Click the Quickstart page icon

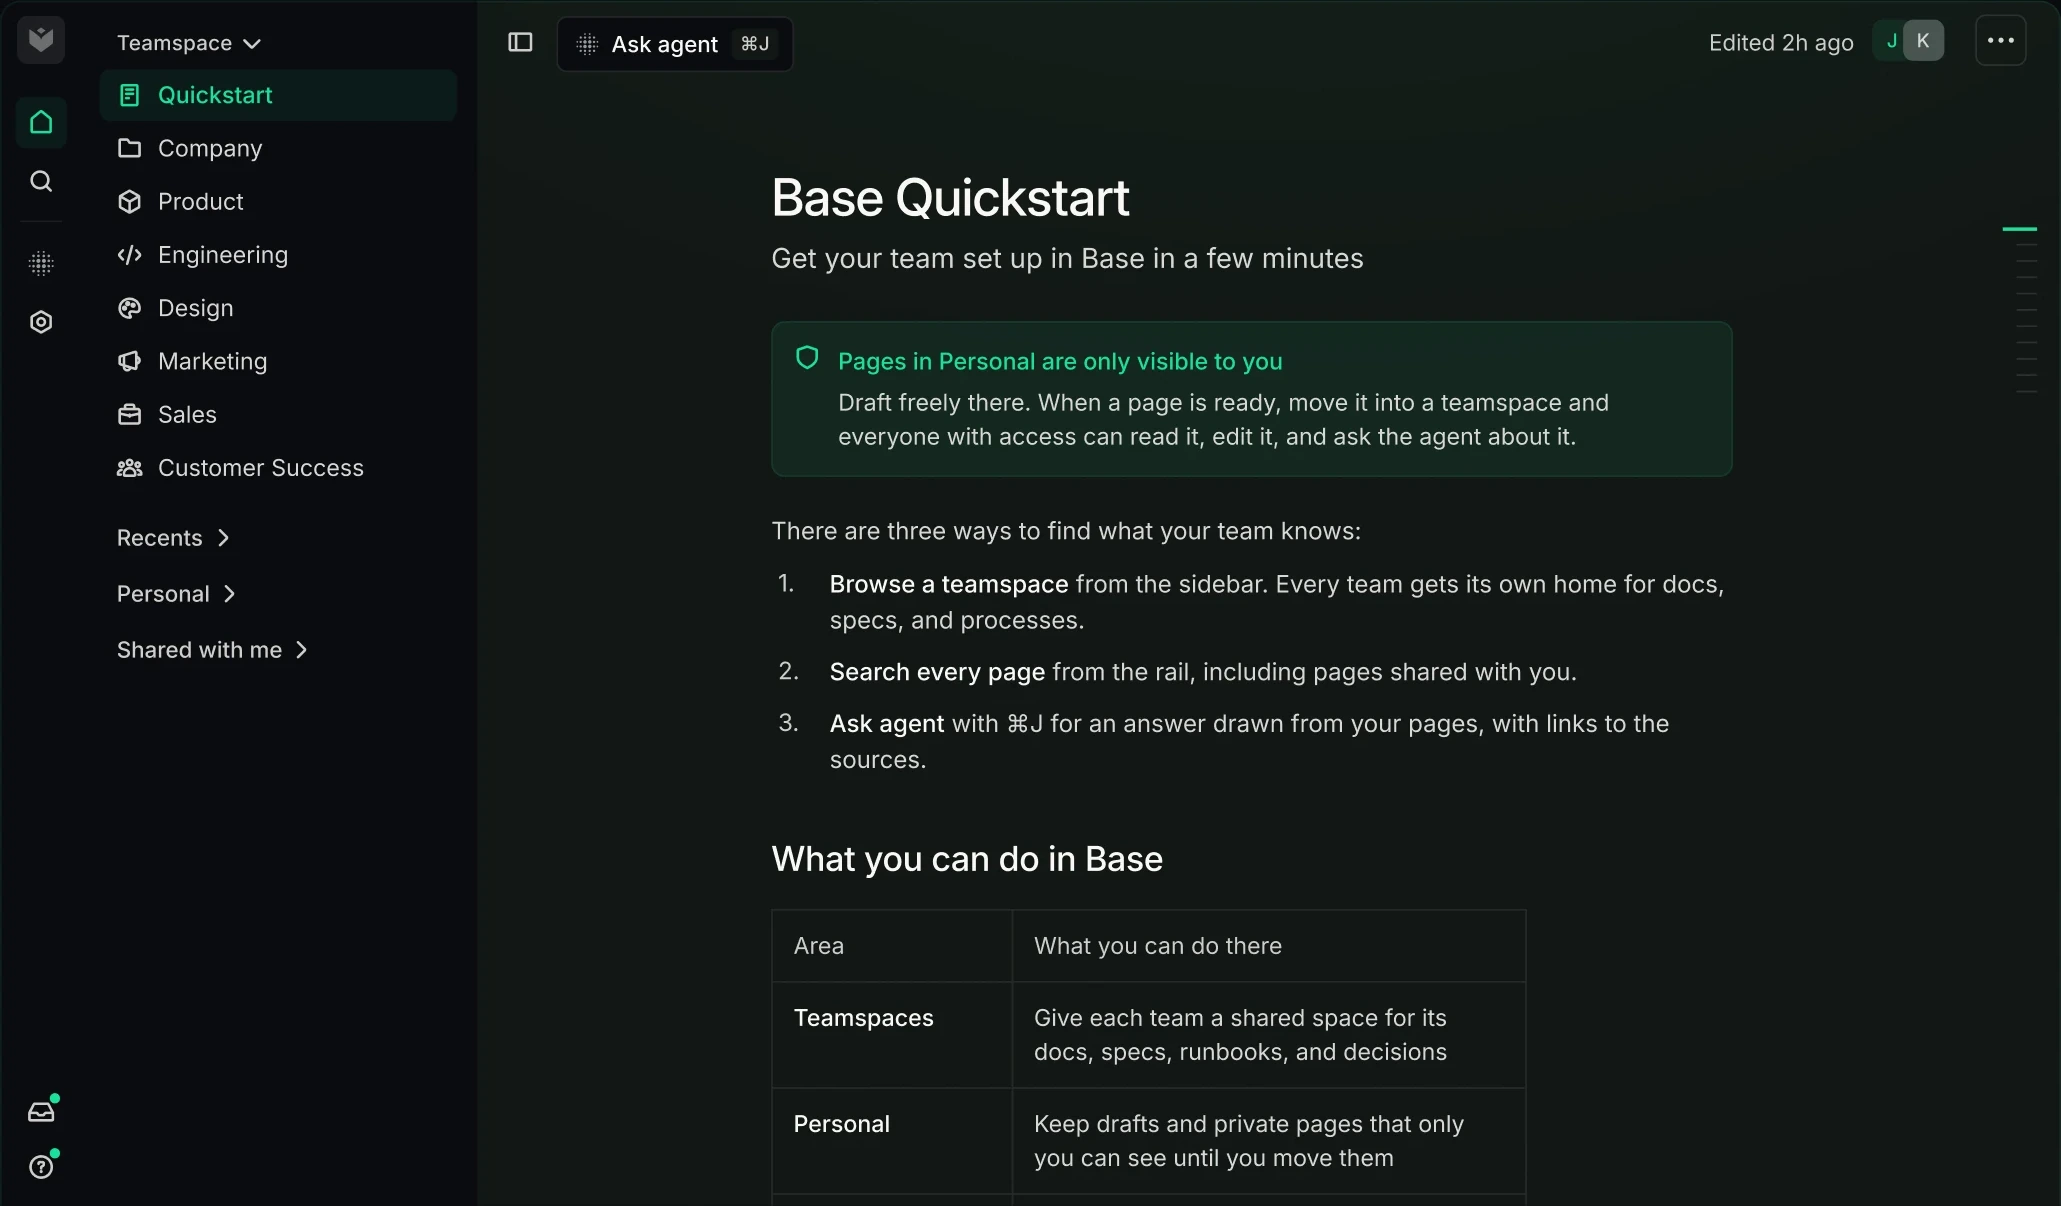(x=129, y=95)
